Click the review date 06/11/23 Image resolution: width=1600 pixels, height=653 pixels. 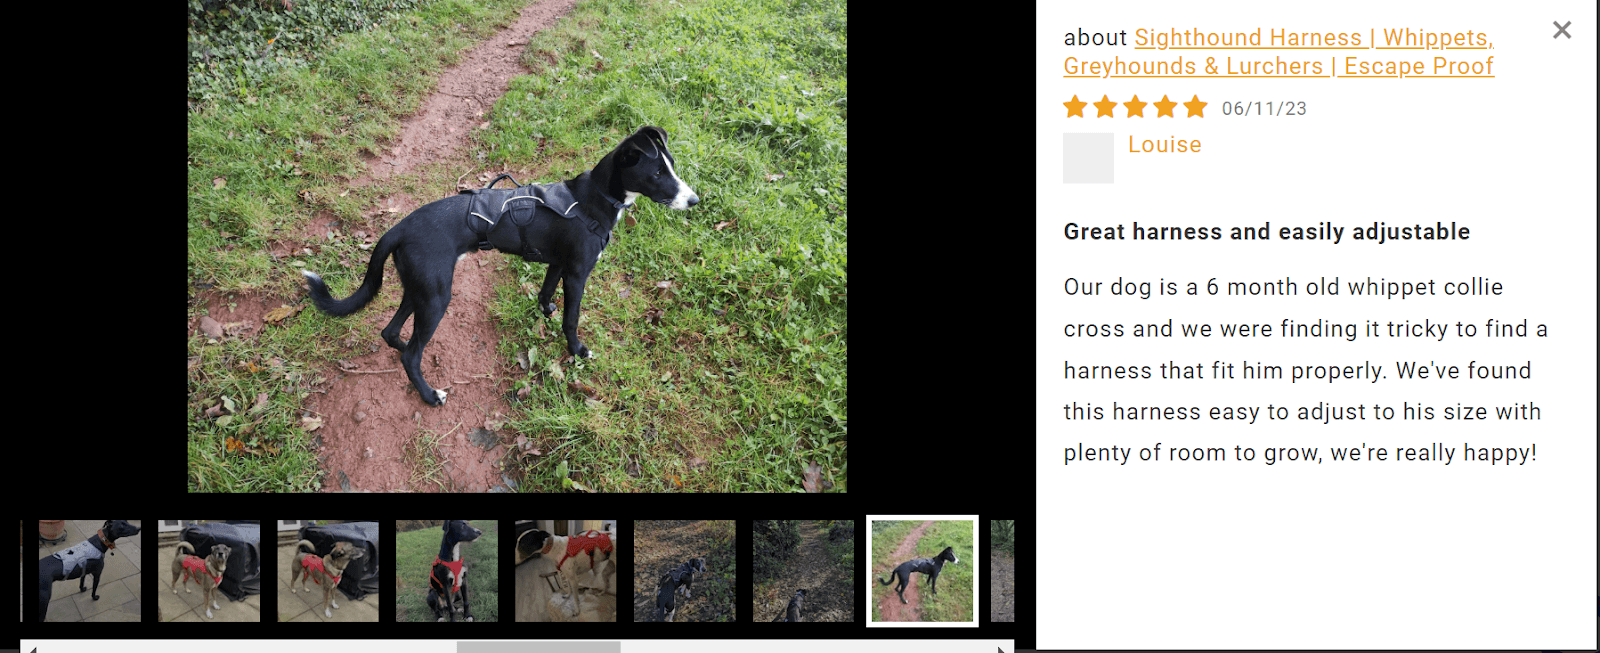pos(1264,108)
